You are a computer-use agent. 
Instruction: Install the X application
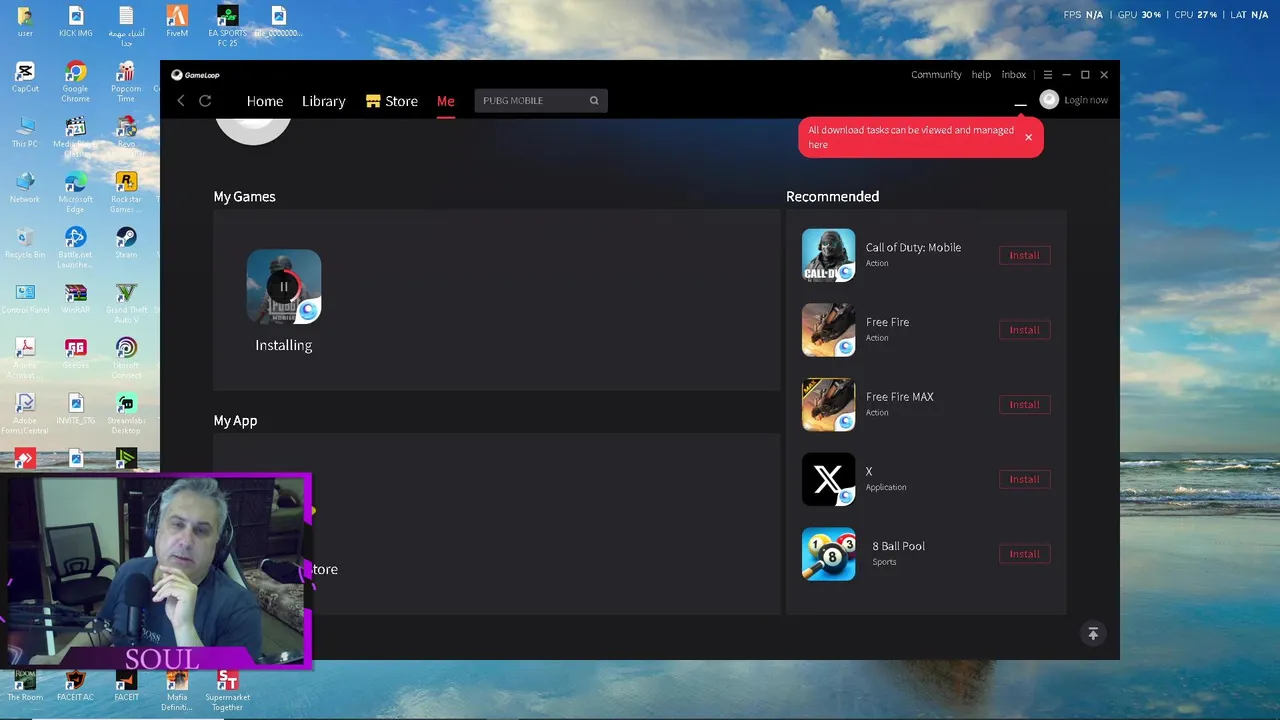tap(1024, 479)
